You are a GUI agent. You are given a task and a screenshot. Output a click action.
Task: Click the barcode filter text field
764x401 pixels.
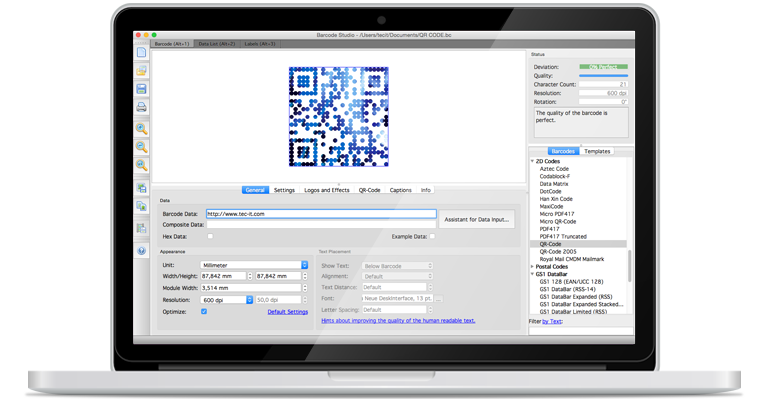tap(581, 330)
